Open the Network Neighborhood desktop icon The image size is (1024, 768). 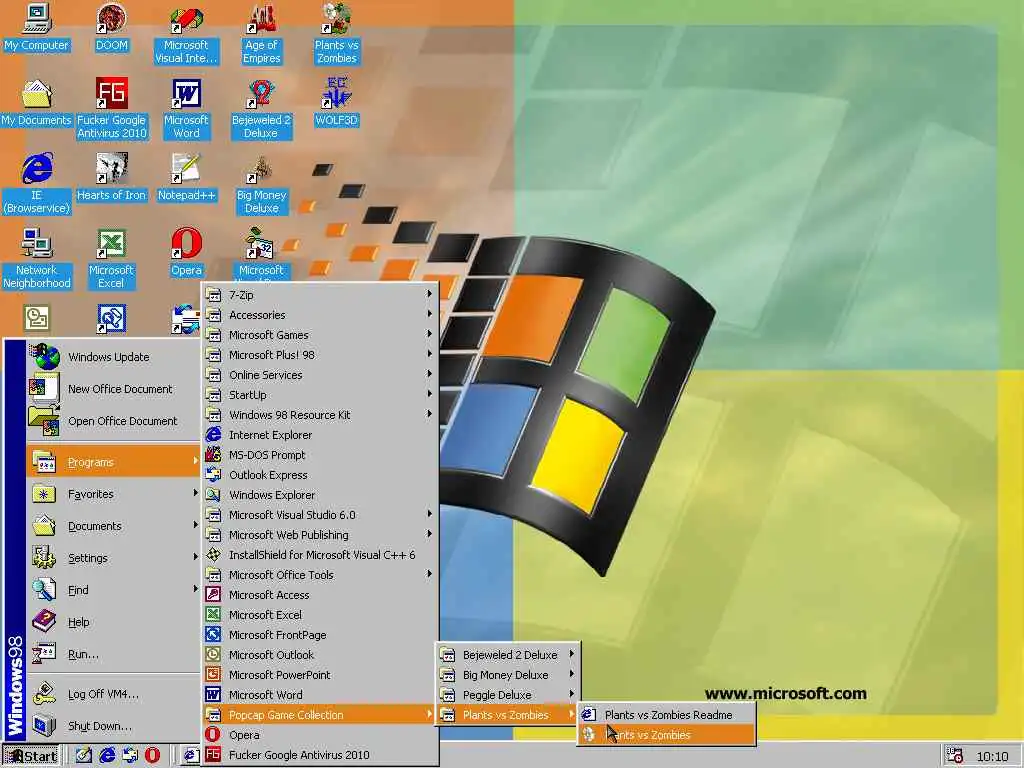(37, 259)
